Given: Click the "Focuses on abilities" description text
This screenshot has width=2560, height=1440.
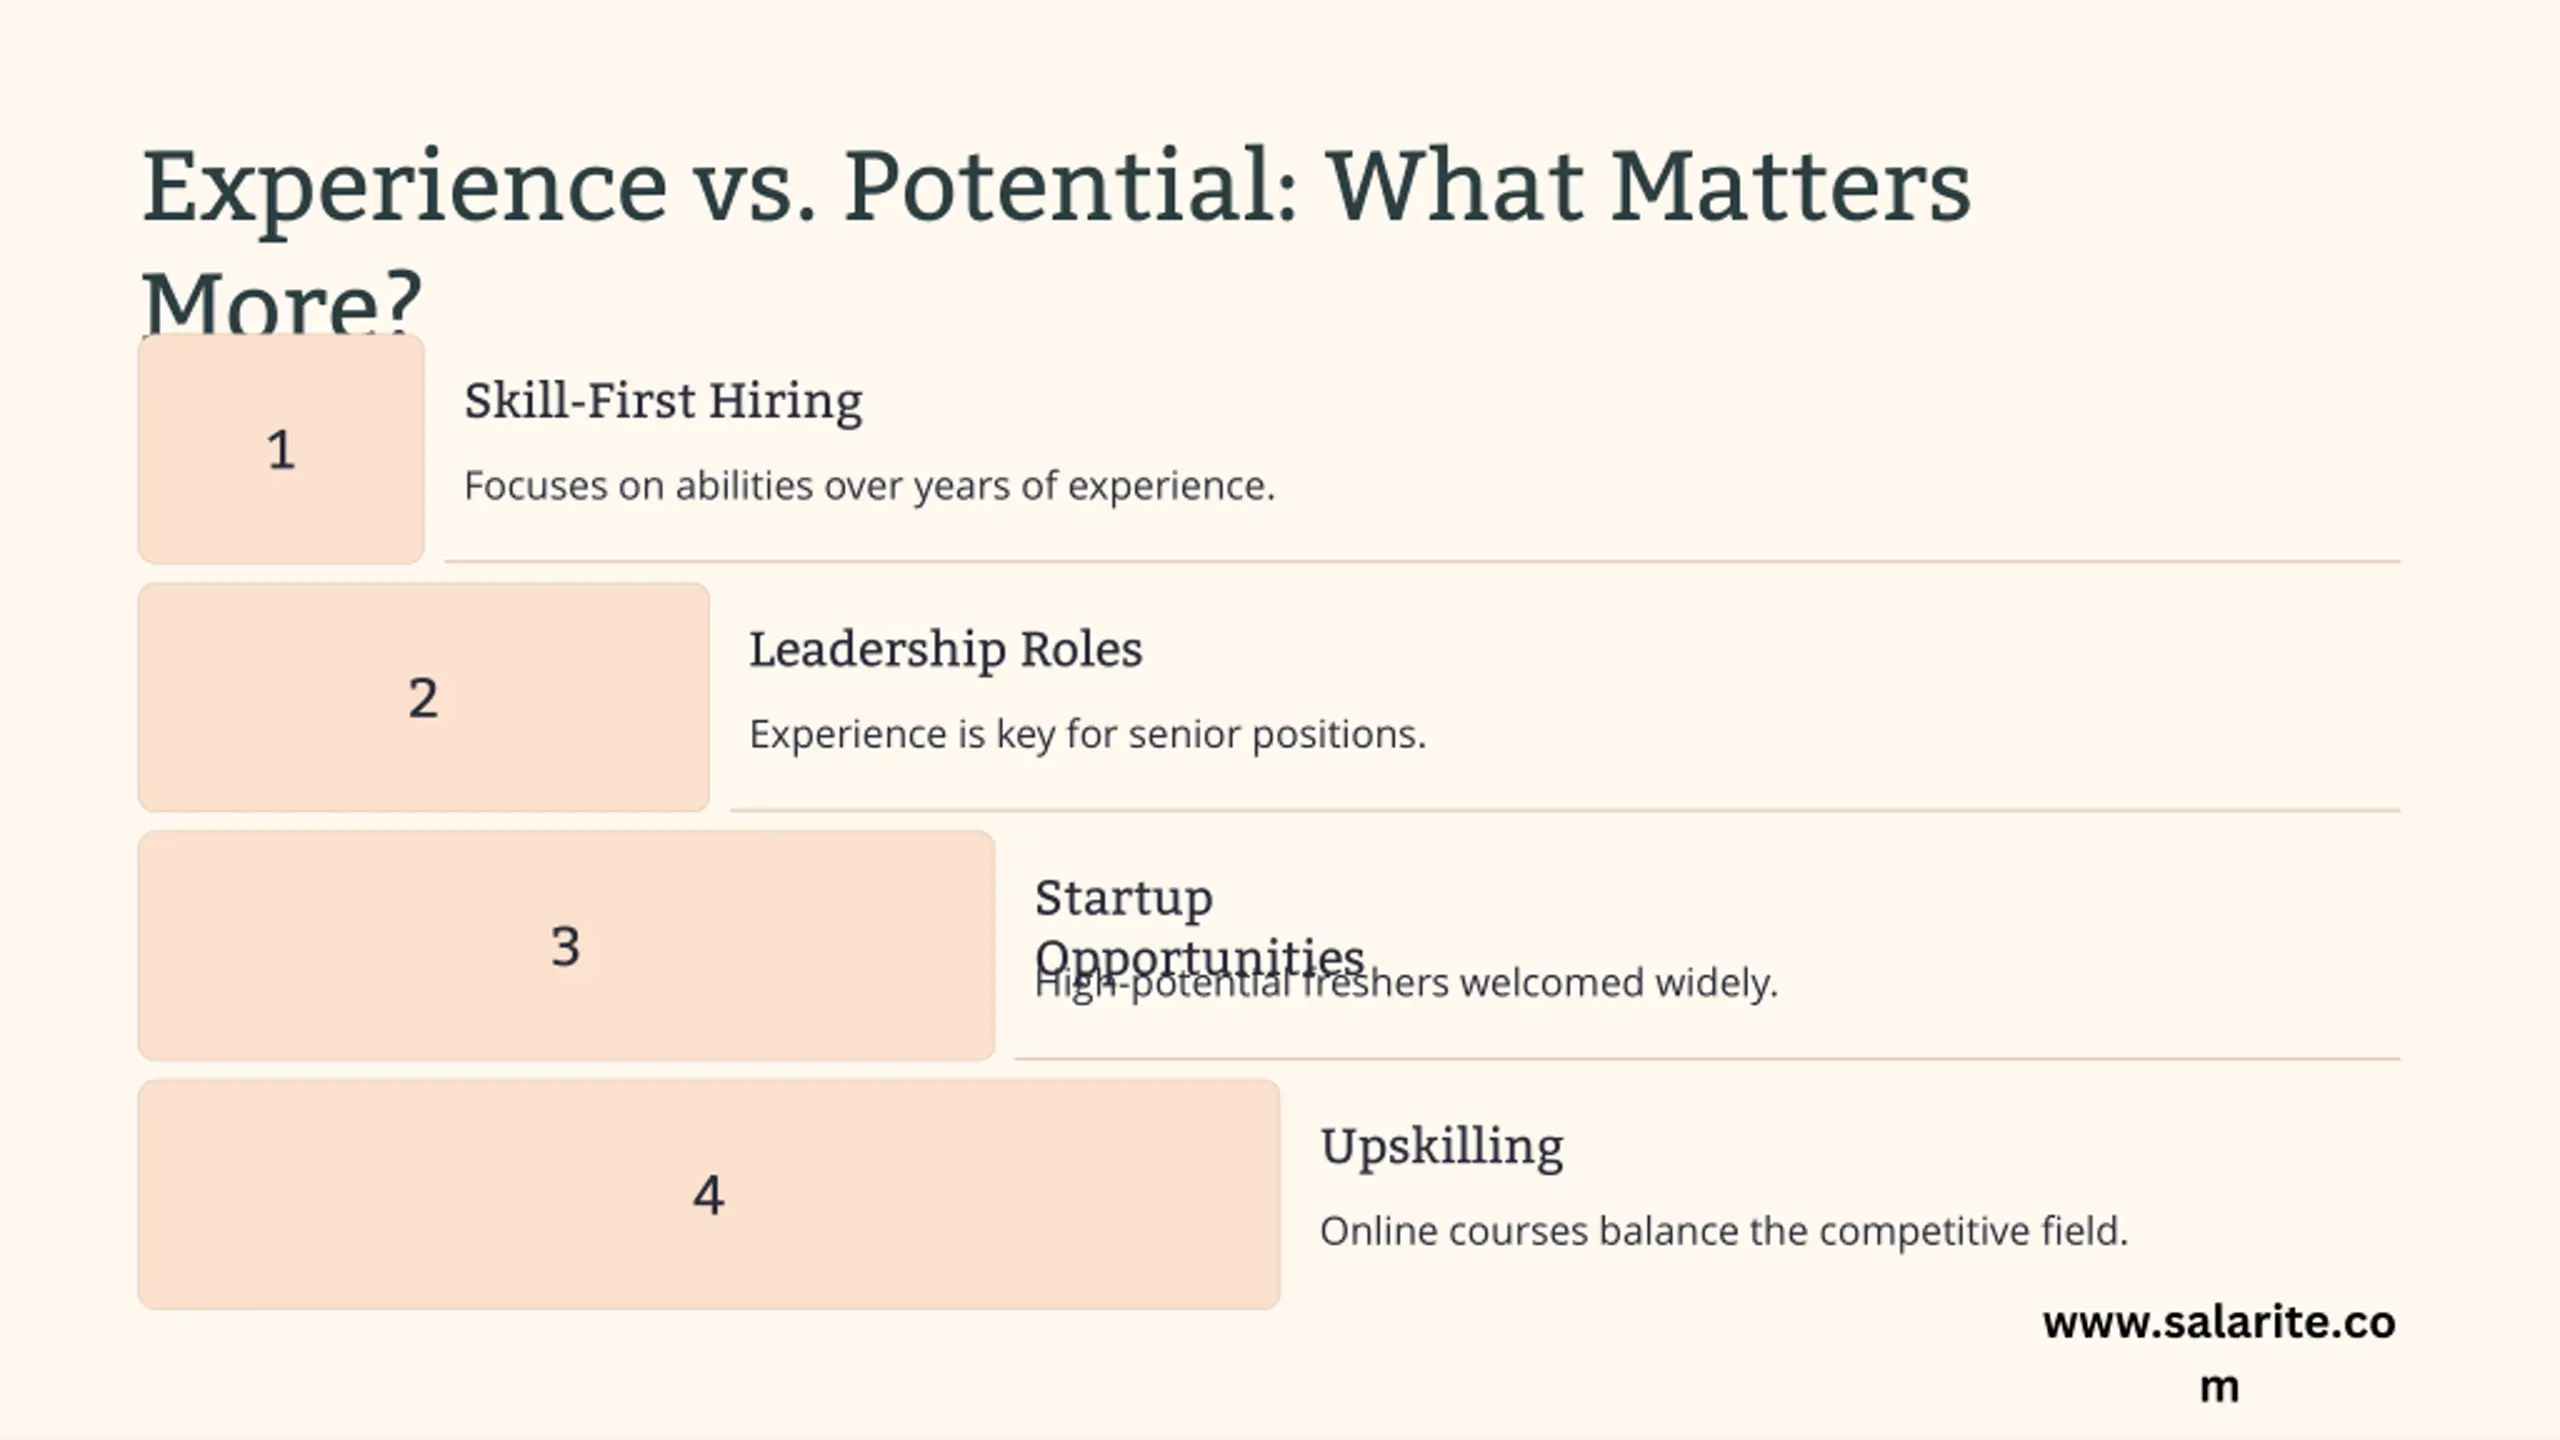Looking at the screenshot, I should click(x=869, y=486).
